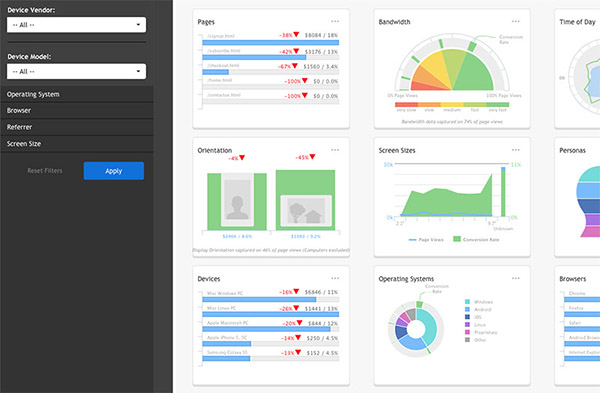This screenshot has width=600, height=393.
Task: Select the Samsung Galaxy S5 device bar
Action: click(x=226, y=359)
